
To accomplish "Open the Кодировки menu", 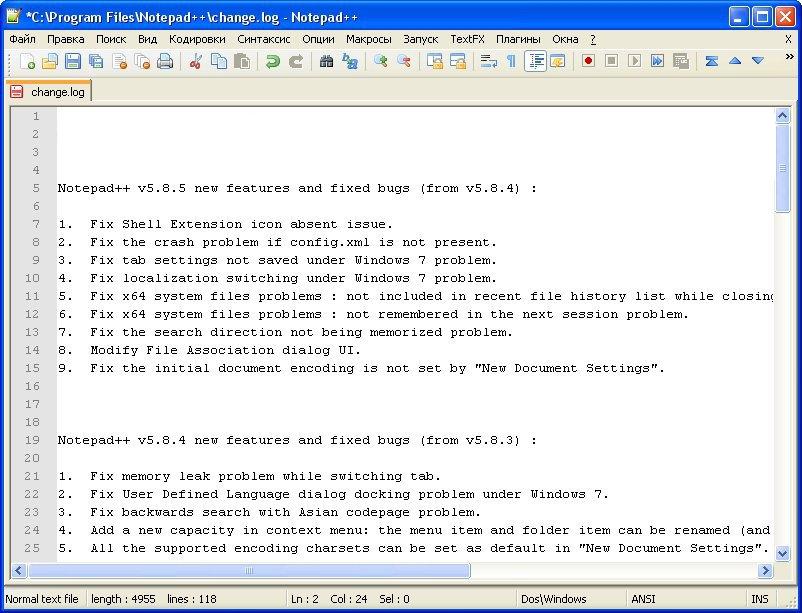I will tap(197, 39).
